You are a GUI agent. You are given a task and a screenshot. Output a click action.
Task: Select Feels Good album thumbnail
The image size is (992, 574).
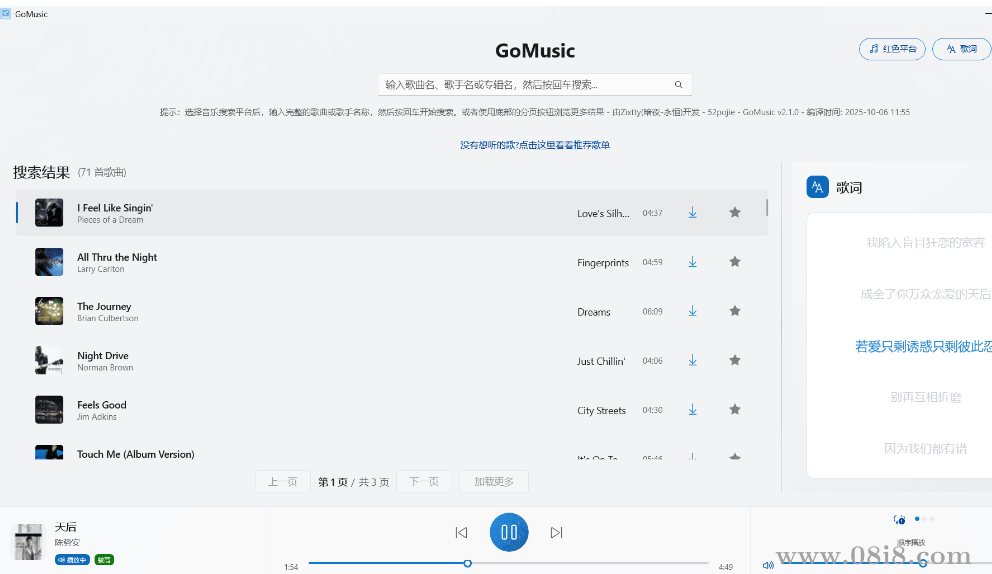[49, 410]
